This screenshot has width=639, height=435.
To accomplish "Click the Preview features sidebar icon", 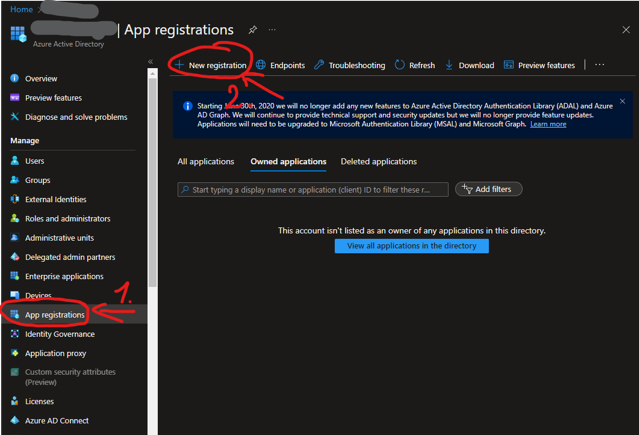I will click(x=15, y=97).
